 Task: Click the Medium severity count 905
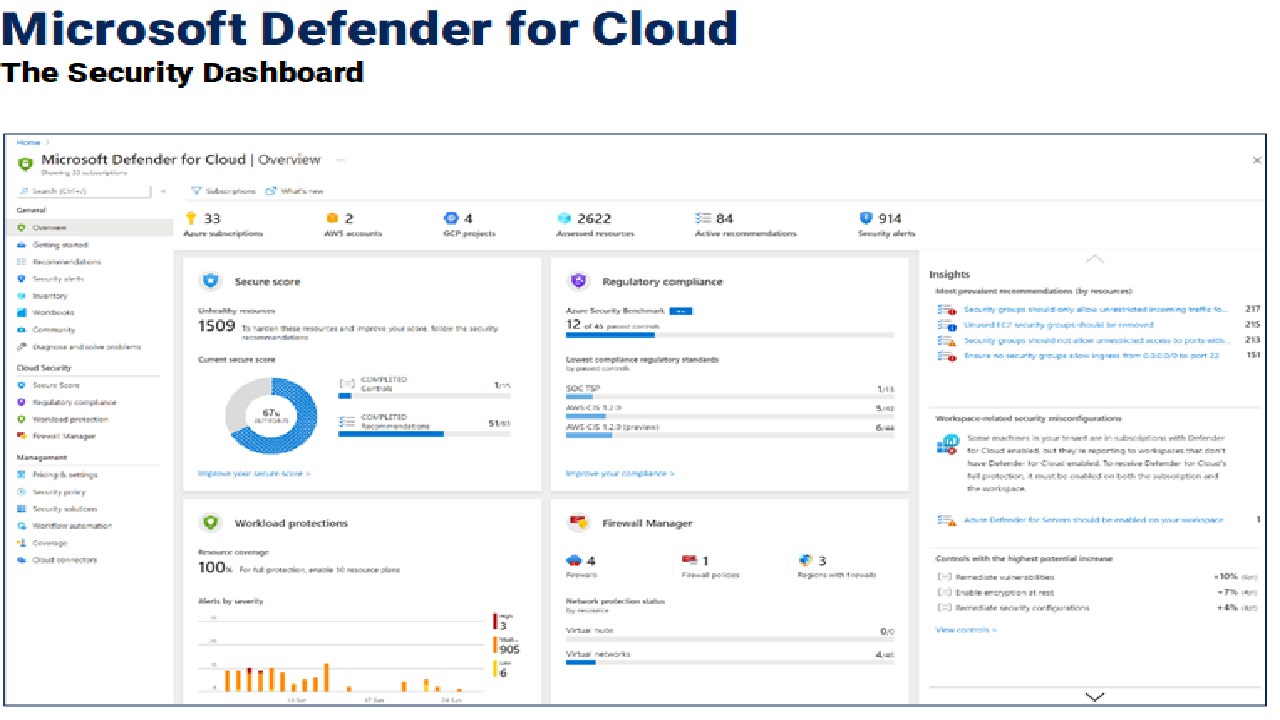509,649
